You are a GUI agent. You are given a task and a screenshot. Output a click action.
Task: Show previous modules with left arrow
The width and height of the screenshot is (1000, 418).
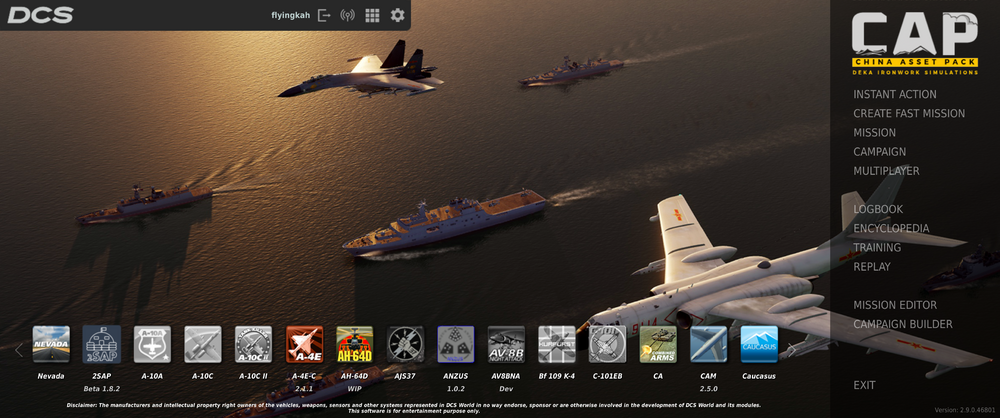point(19,349)
